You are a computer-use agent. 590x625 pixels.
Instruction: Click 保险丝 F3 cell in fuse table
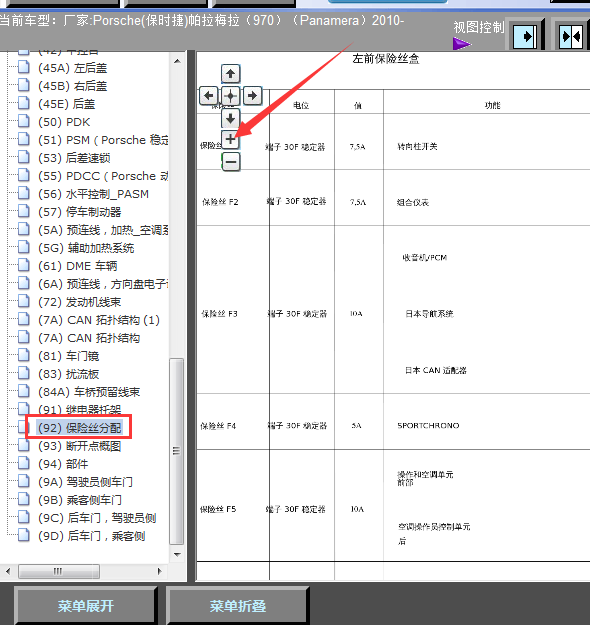pyautogui.click(x=219, y=314)
